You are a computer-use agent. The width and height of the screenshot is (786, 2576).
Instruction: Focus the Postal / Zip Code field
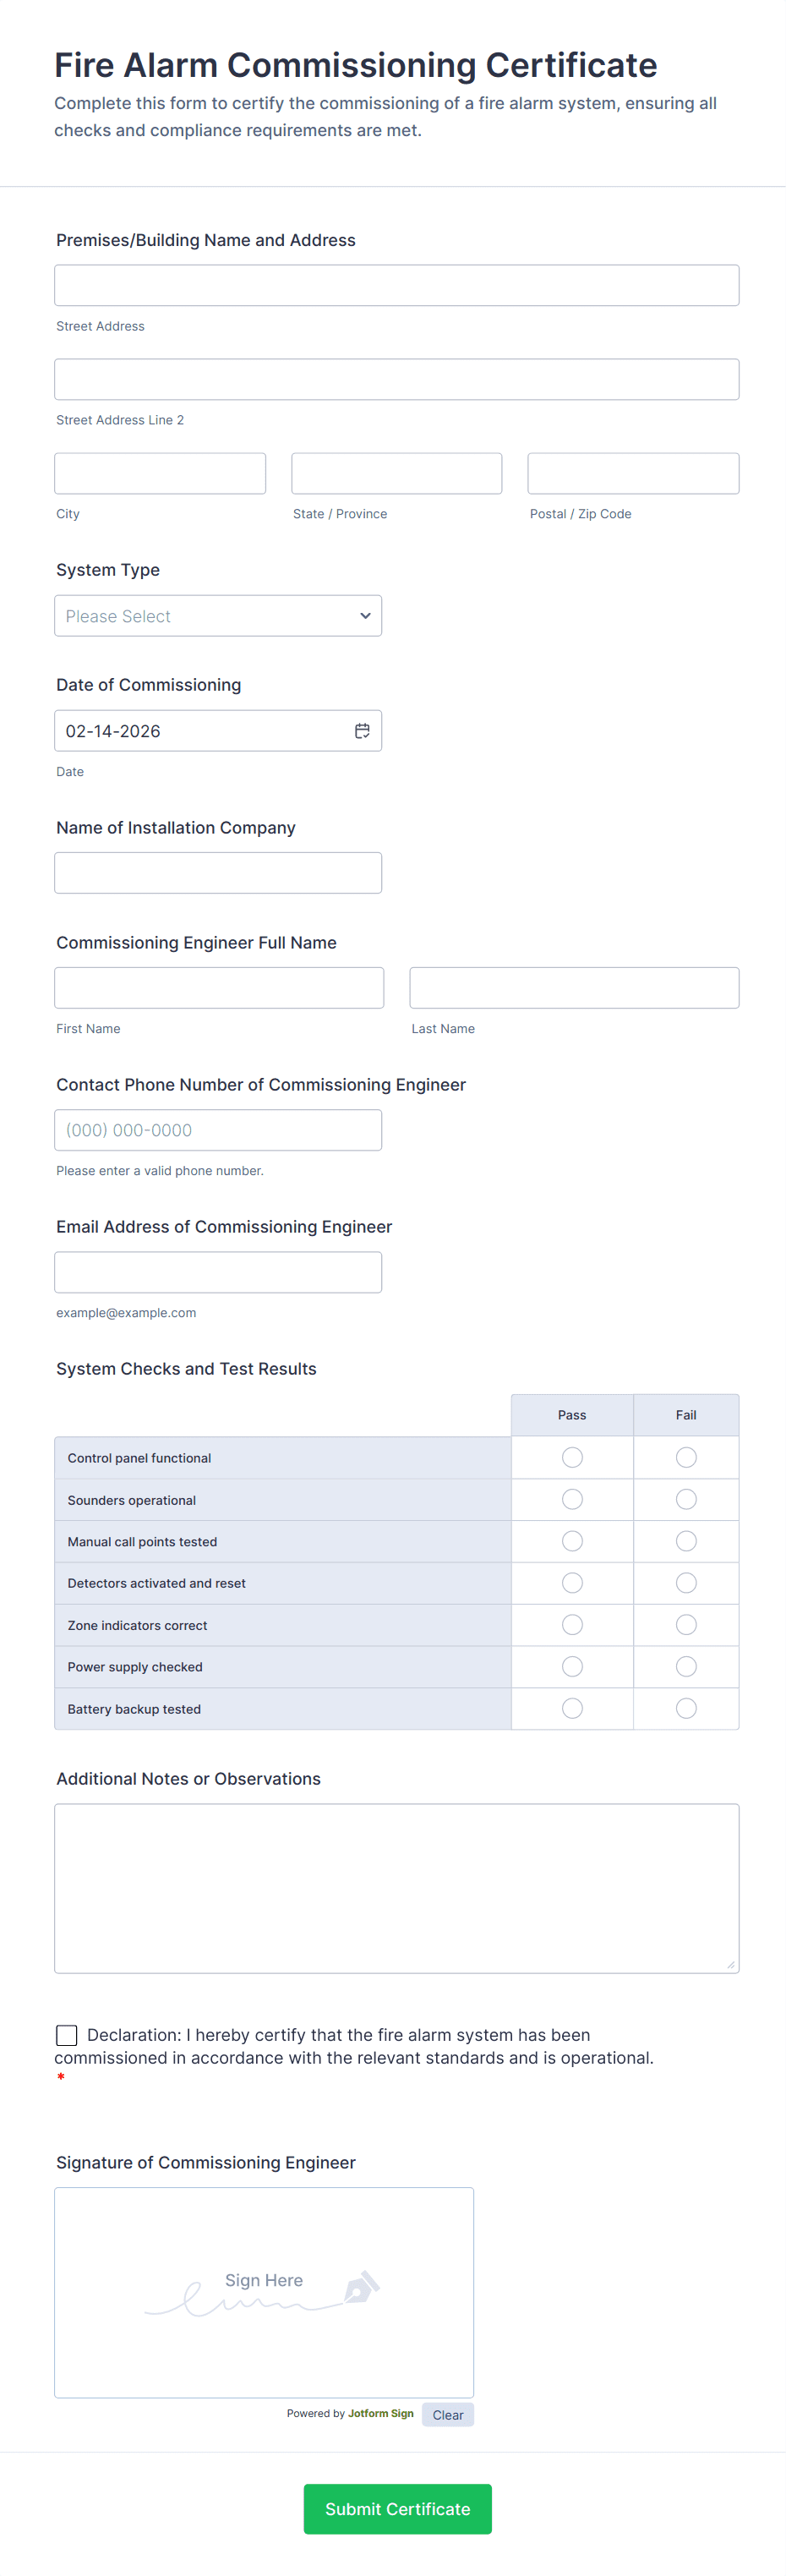(633, 473)
